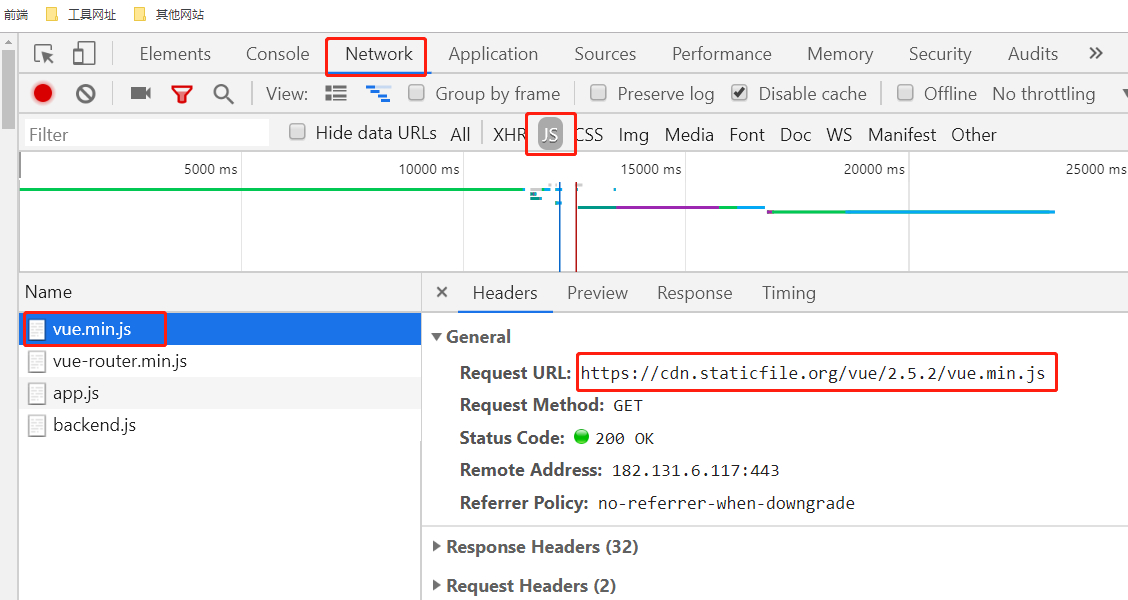This screenshot has width=1128, height=600.
Task: Show overview with the waterfall view icon
Action: pyautogui.click(x=378, y=94)
